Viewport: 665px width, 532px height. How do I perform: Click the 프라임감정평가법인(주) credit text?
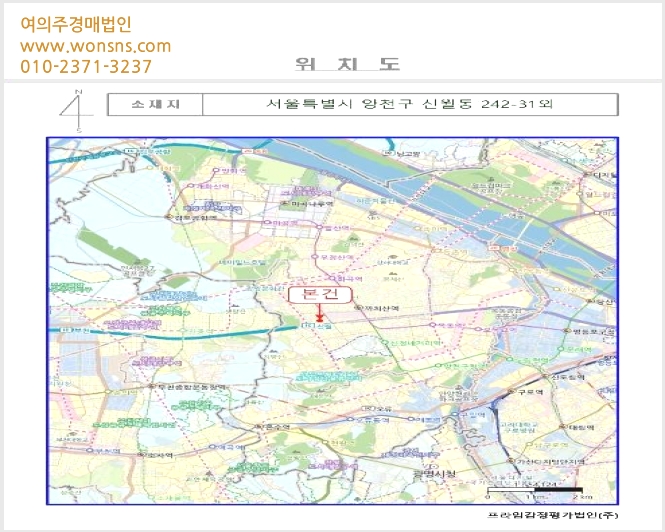pos(552,515)
